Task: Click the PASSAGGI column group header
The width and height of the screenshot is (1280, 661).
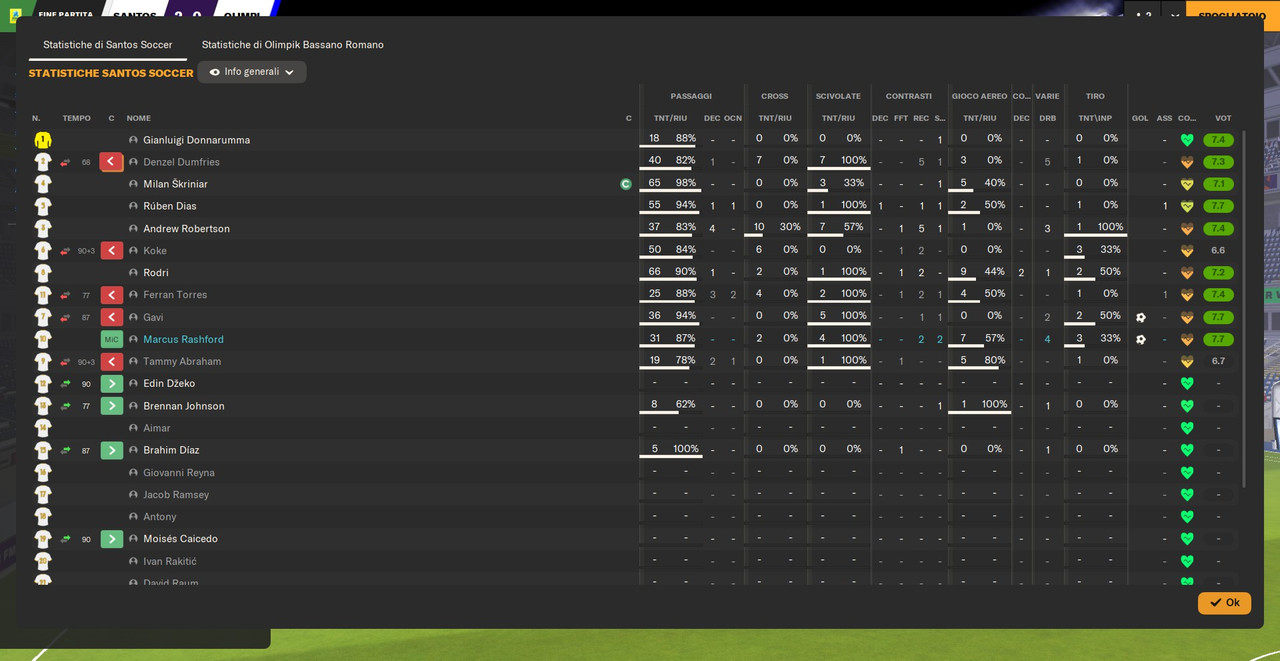Action: coord(691,96)
